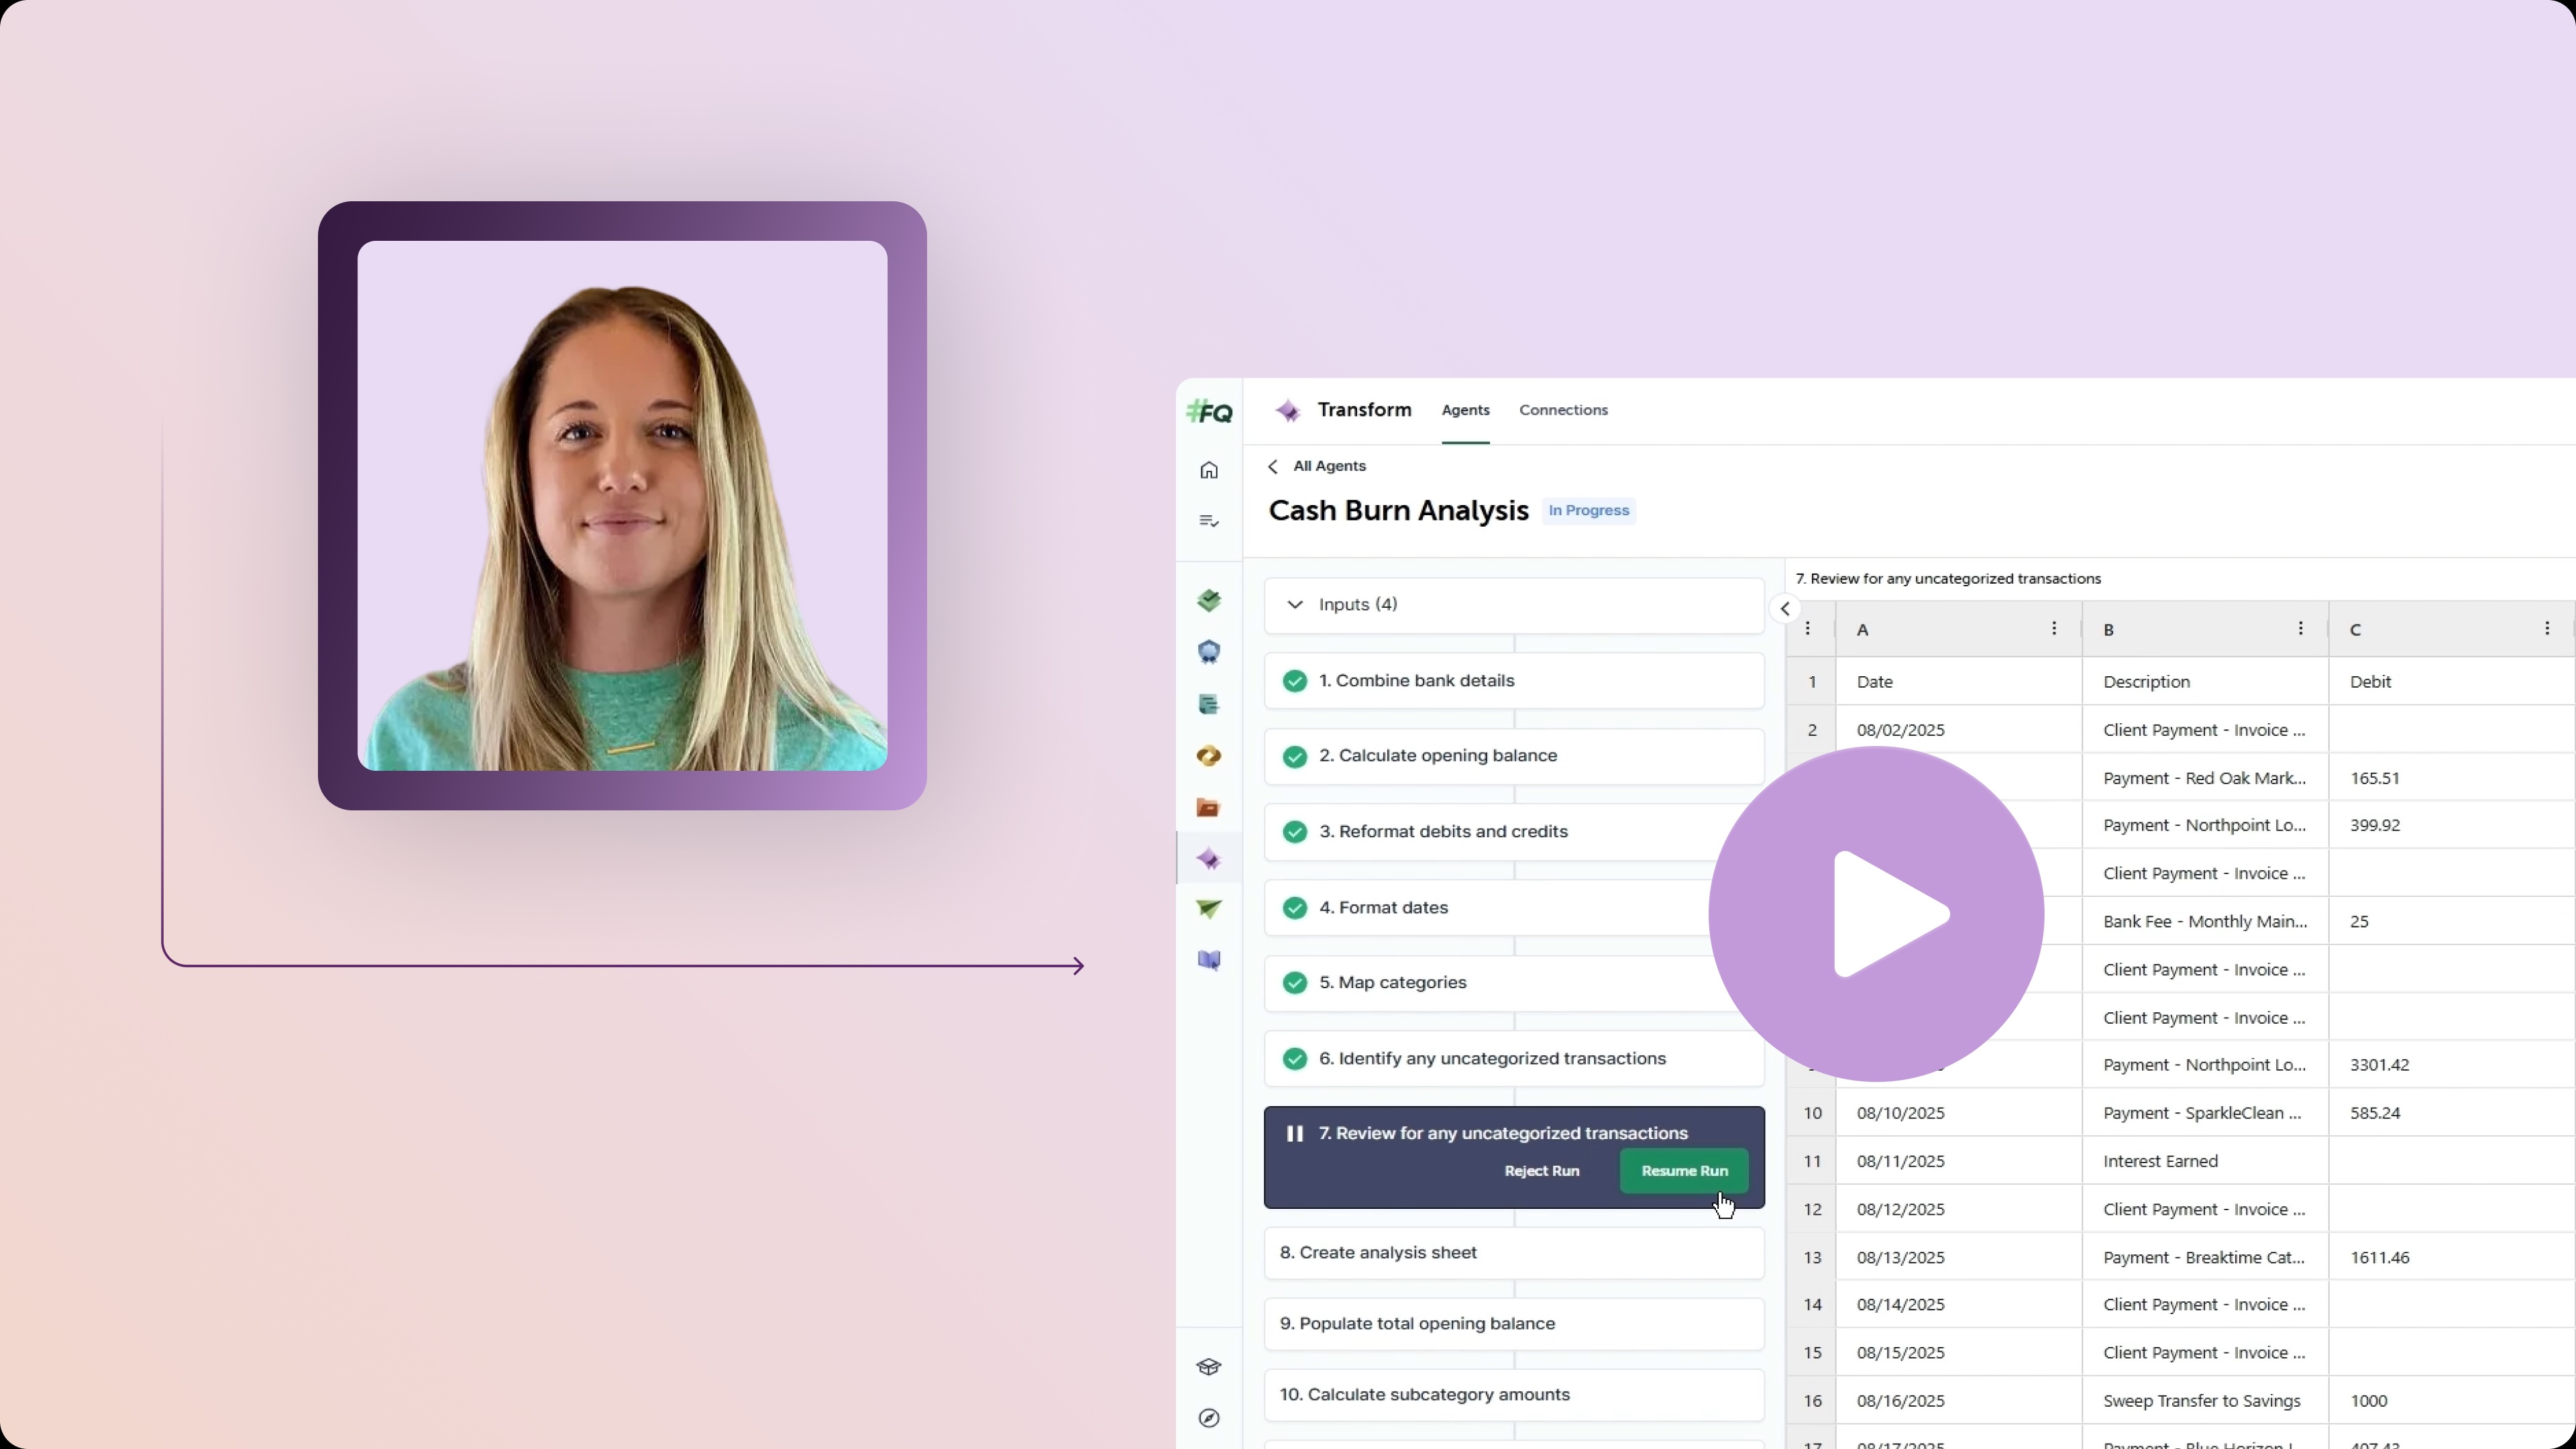Collapse the steps panel with the chevron

coord(1785,608)
